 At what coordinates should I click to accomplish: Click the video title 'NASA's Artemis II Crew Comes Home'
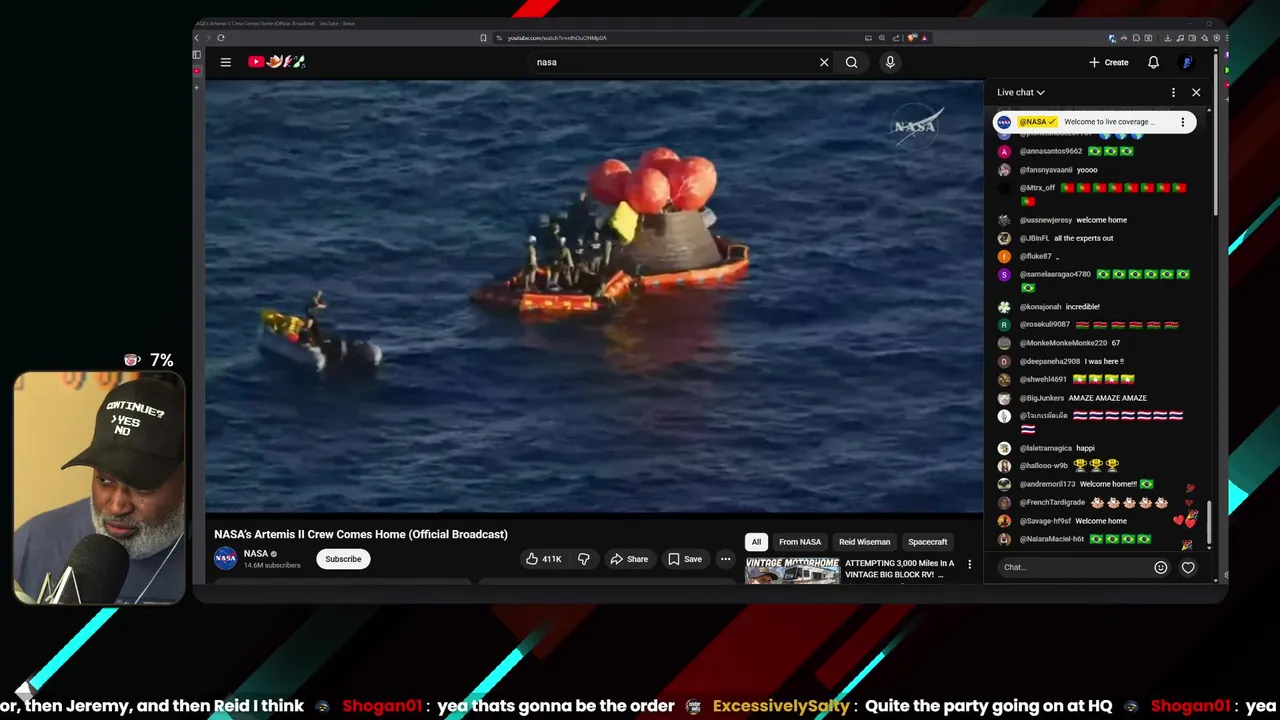tap(361, 534)
